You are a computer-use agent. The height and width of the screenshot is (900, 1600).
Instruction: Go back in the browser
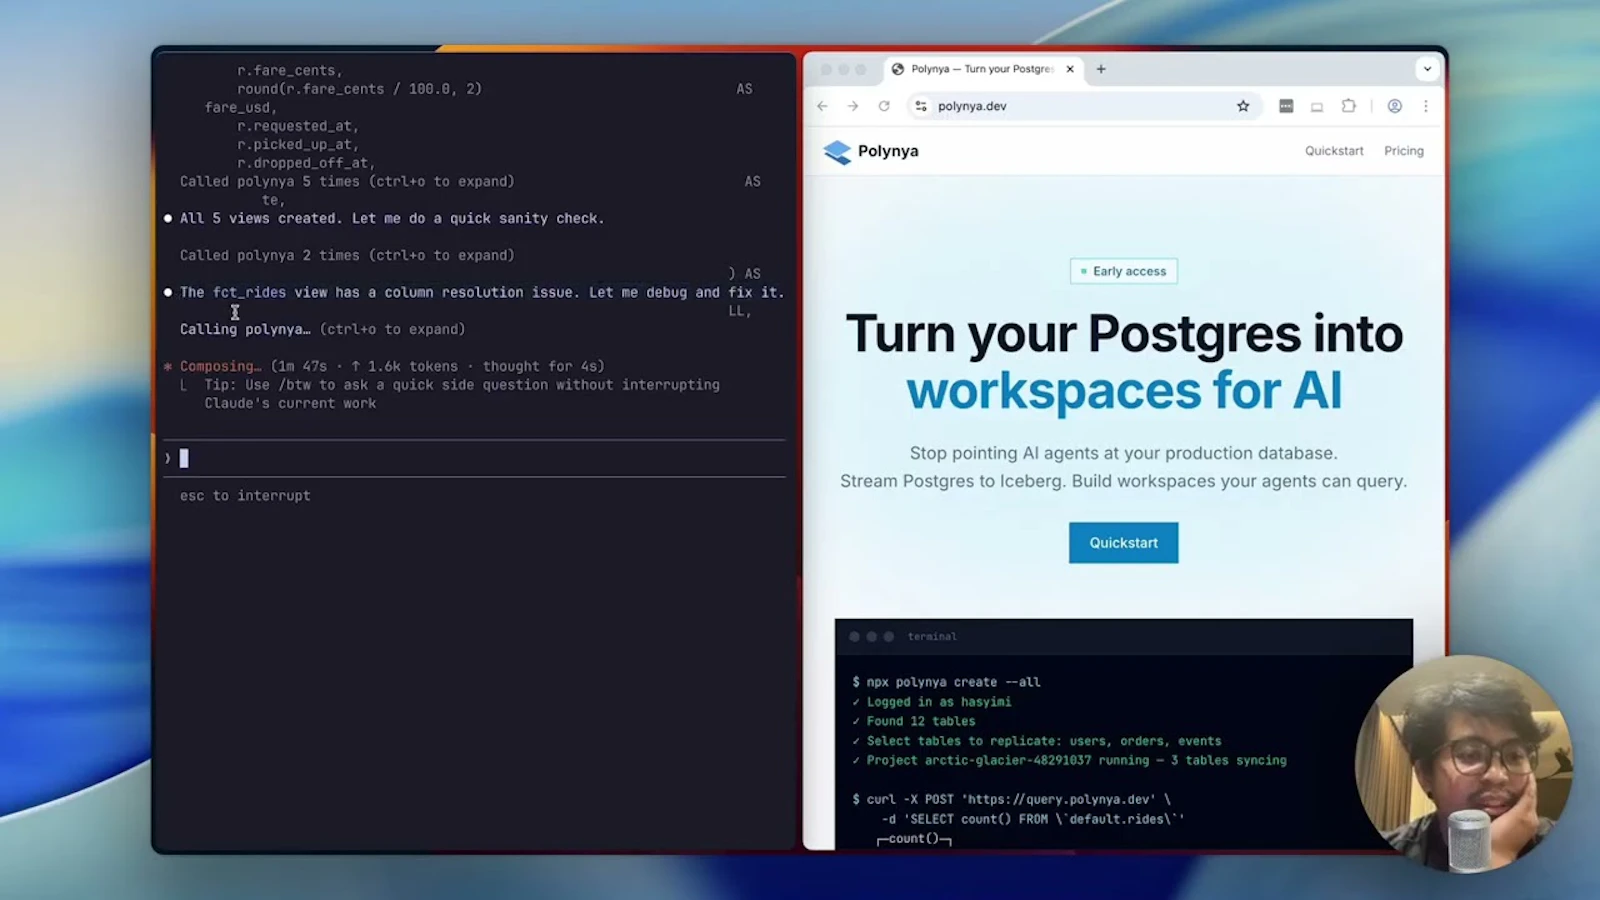[822, 106]
